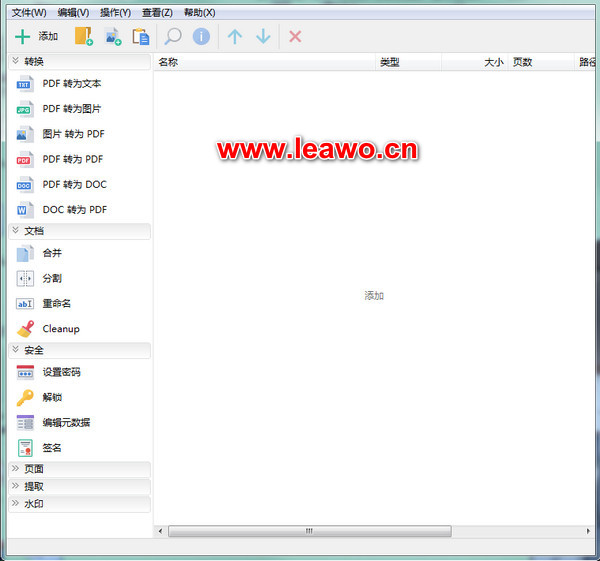Click the Cleanup brush icon
The height and width of the screenshot is (561, 600).
[x=25, y=329]
